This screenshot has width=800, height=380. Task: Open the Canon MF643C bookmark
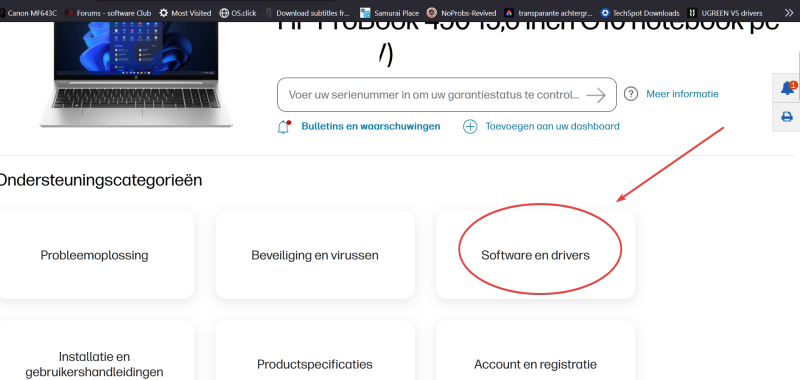(28, 13)
